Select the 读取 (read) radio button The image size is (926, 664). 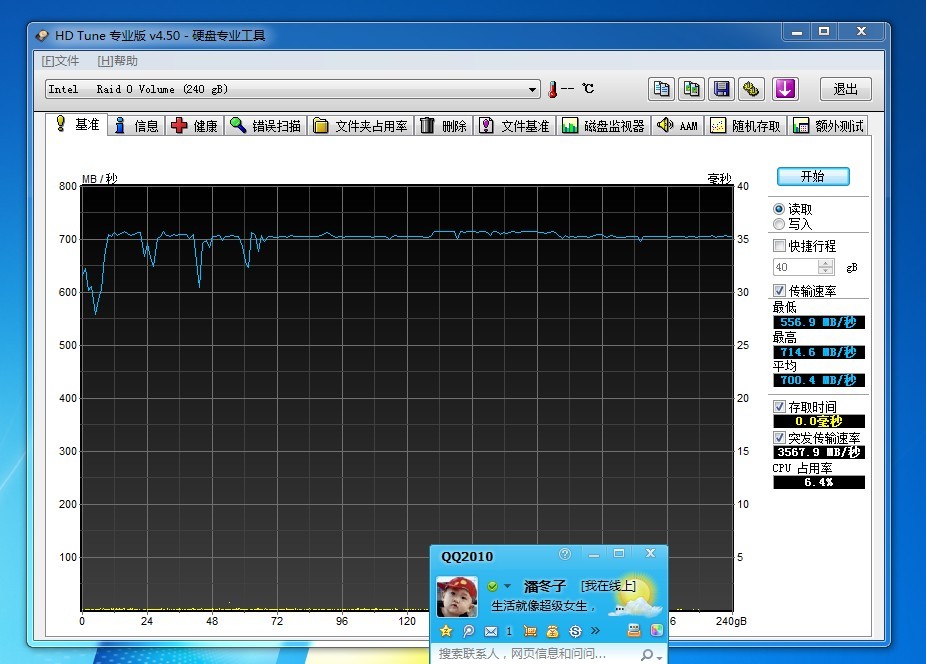tap(779, 209)
